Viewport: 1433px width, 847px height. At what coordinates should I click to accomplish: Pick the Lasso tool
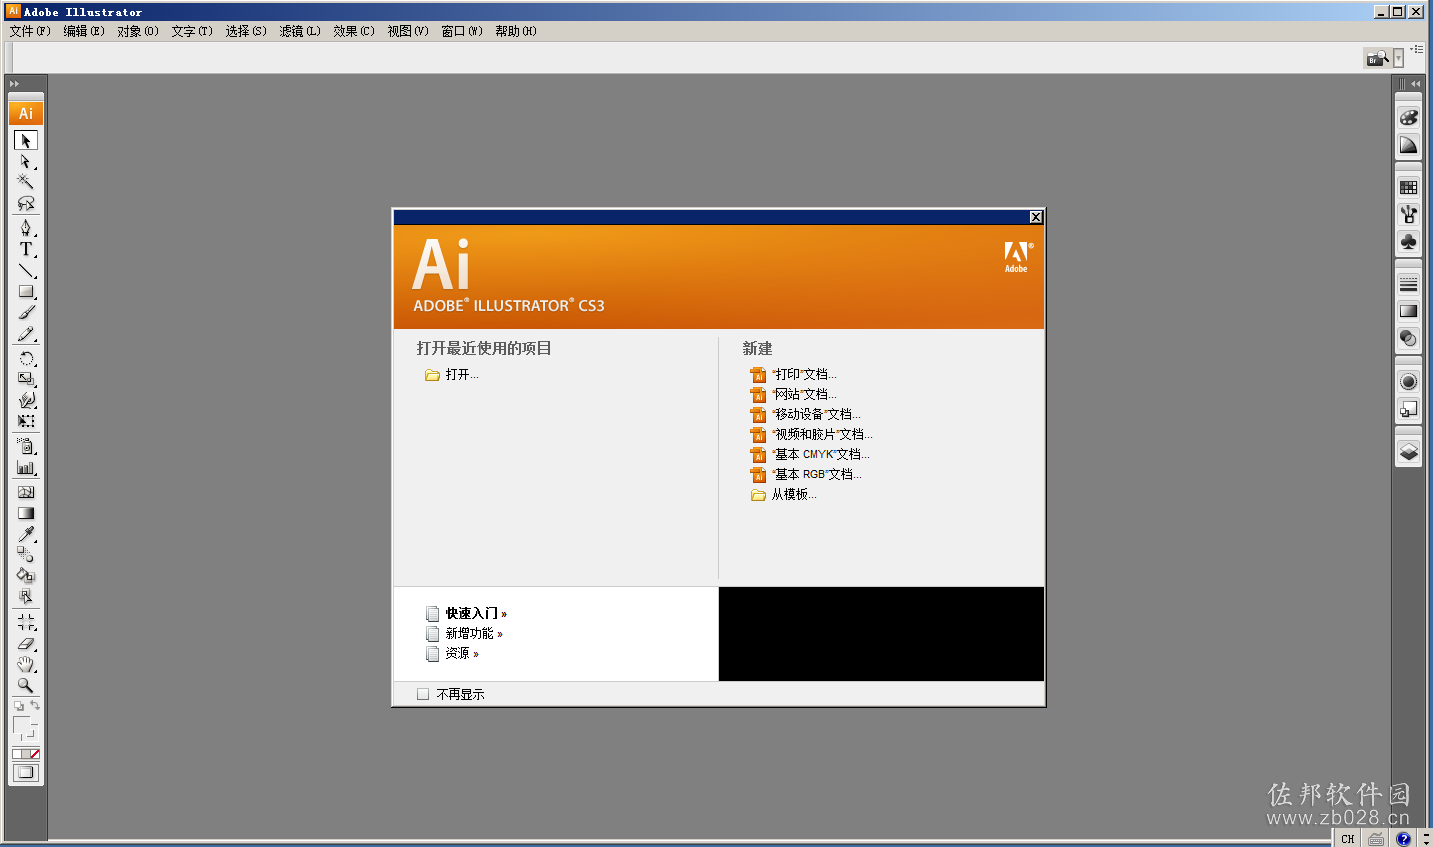pyautogui.click(x=26, y=203)
